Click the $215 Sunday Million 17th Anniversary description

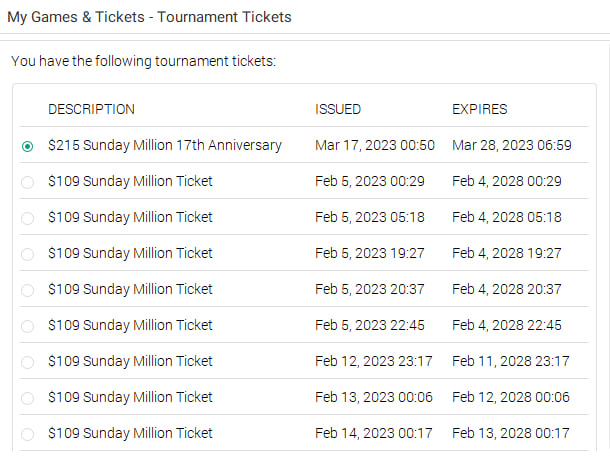(x=165, y=145)
